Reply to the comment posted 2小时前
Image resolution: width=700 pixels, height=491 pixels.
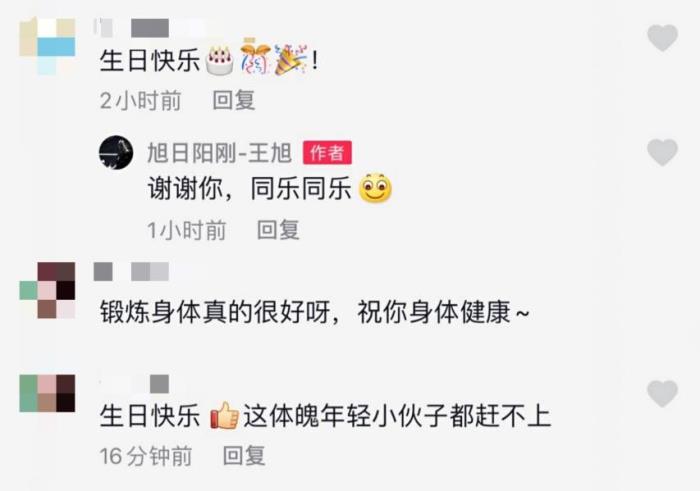pyautogui.click(x=233, y=100)
